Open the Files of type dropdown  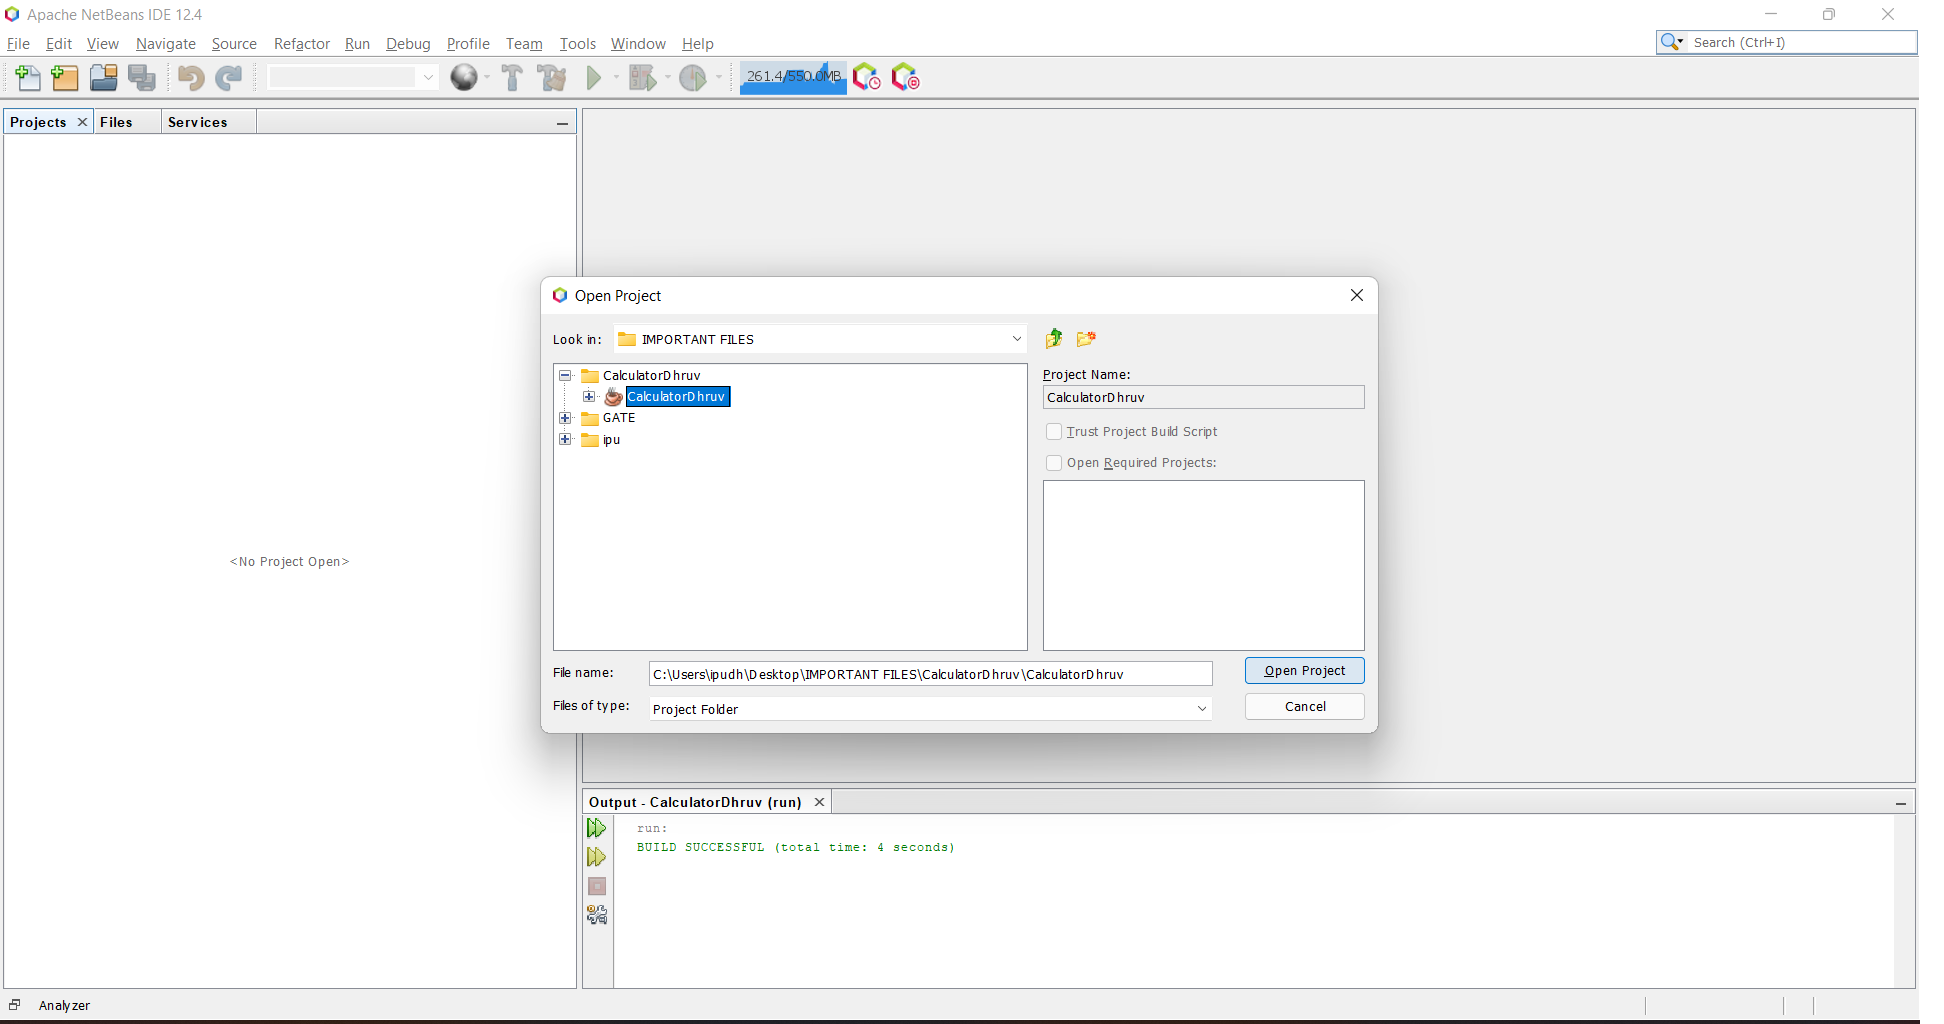[x=1202, y=708]
